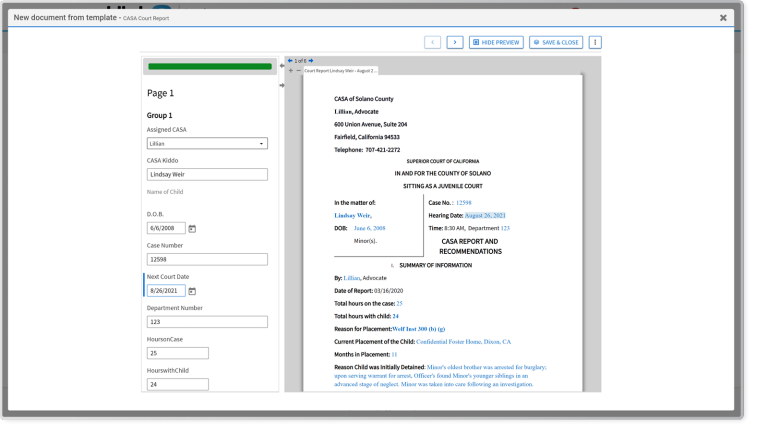The image size is (768, 432).
Task: Focus the Case Number input field
Action: [x=207, y=259]
